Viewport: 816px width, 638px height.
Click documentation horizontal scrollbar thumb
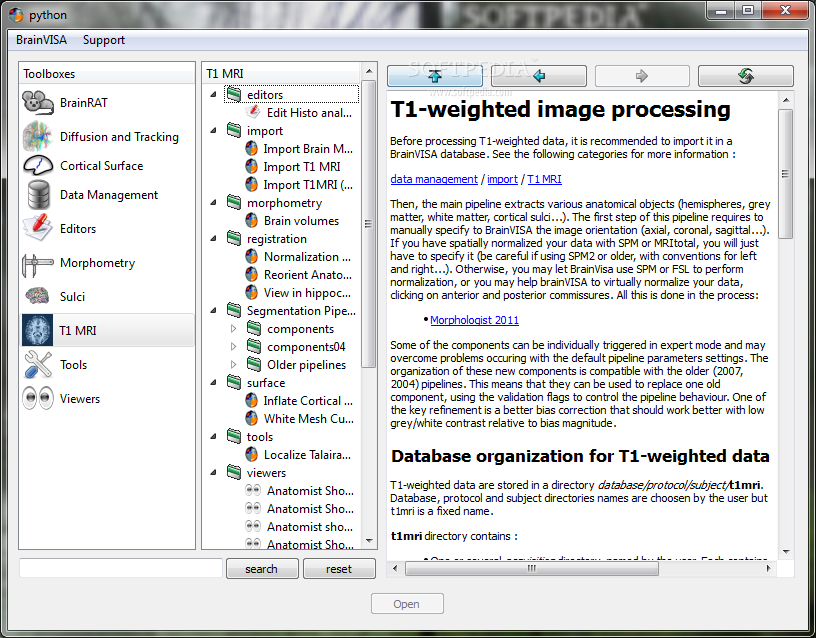[x=532, y=568]
